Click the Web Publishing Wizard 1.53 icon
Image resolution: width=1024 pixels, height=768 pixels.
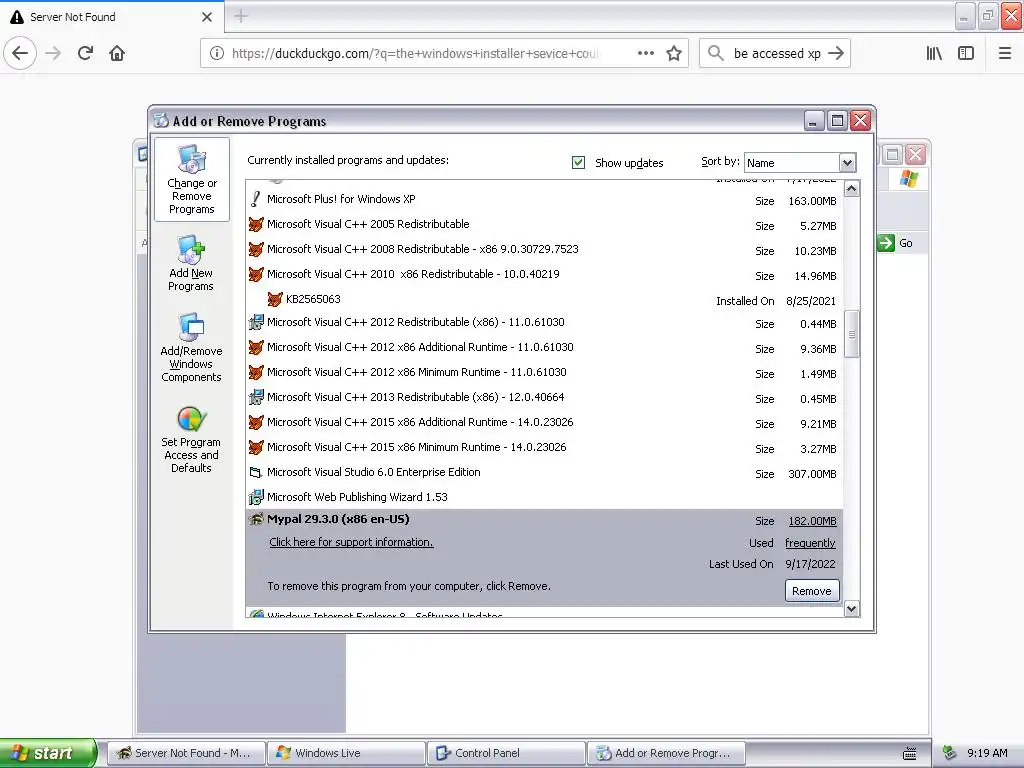(256, 497)
